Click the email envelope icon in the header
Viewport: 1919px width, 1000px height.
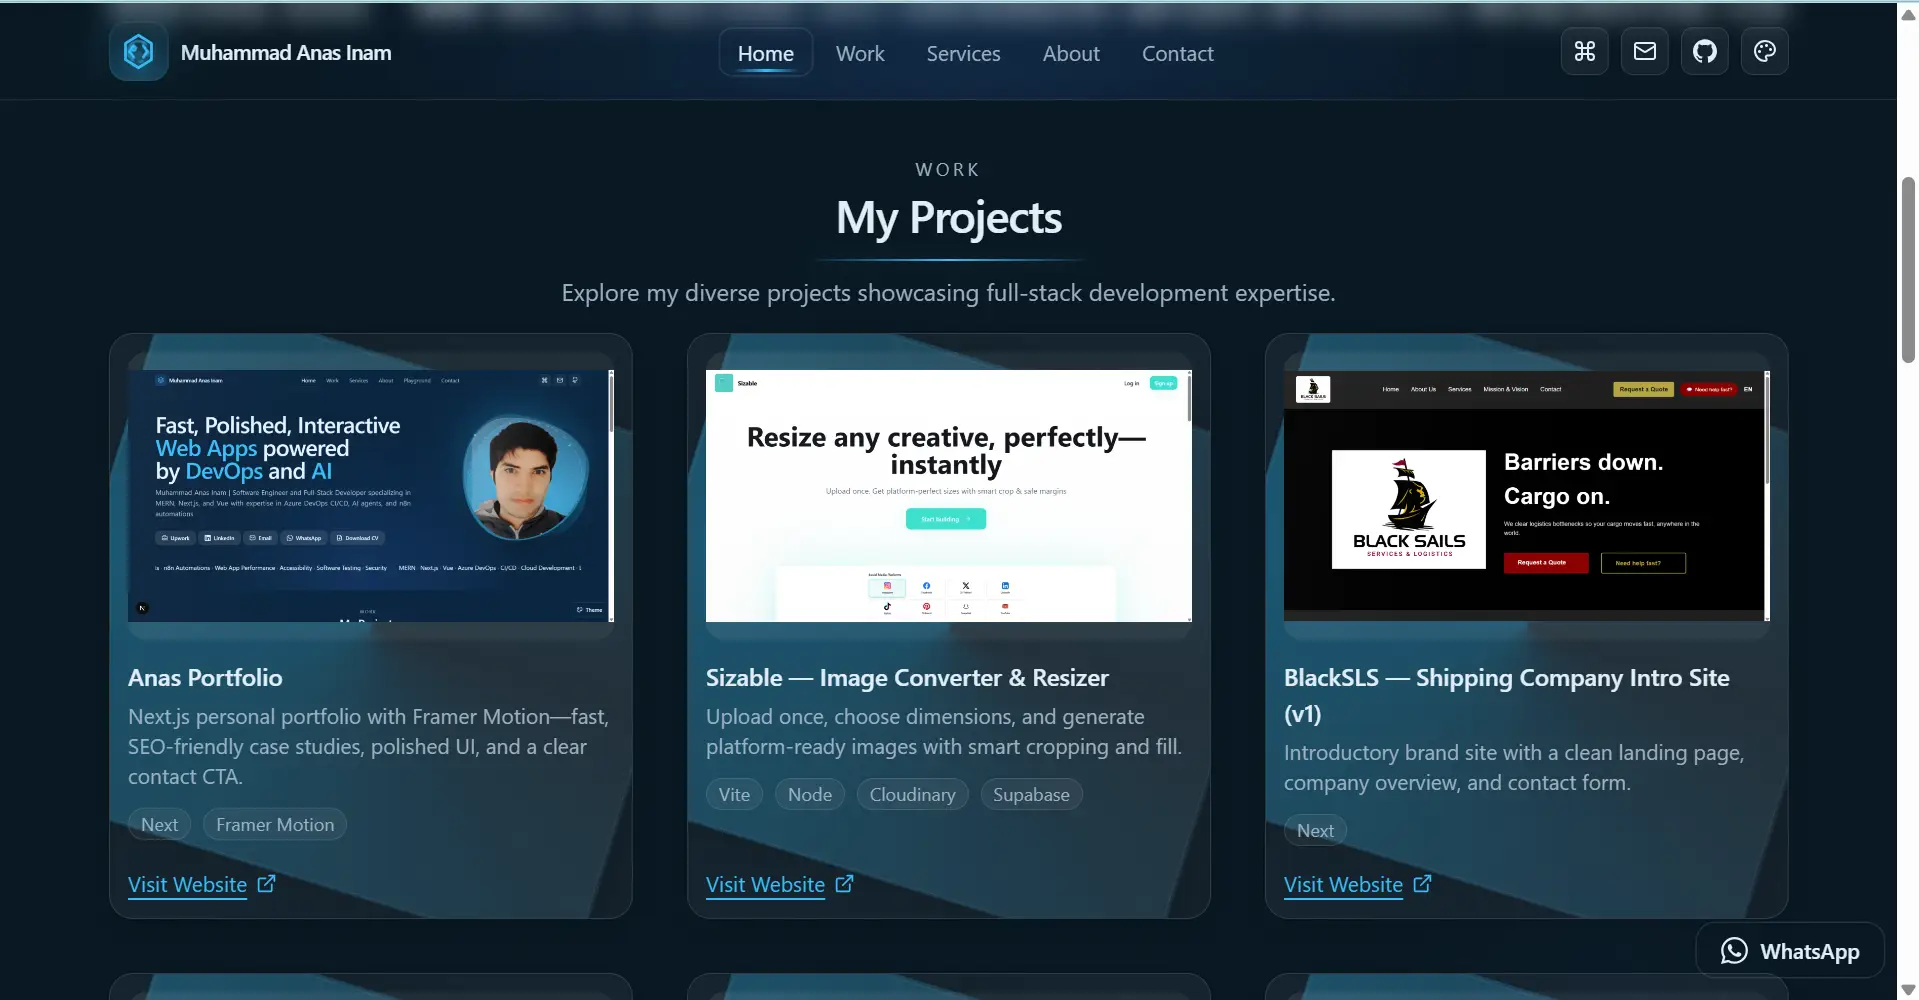pos(1644,50)
